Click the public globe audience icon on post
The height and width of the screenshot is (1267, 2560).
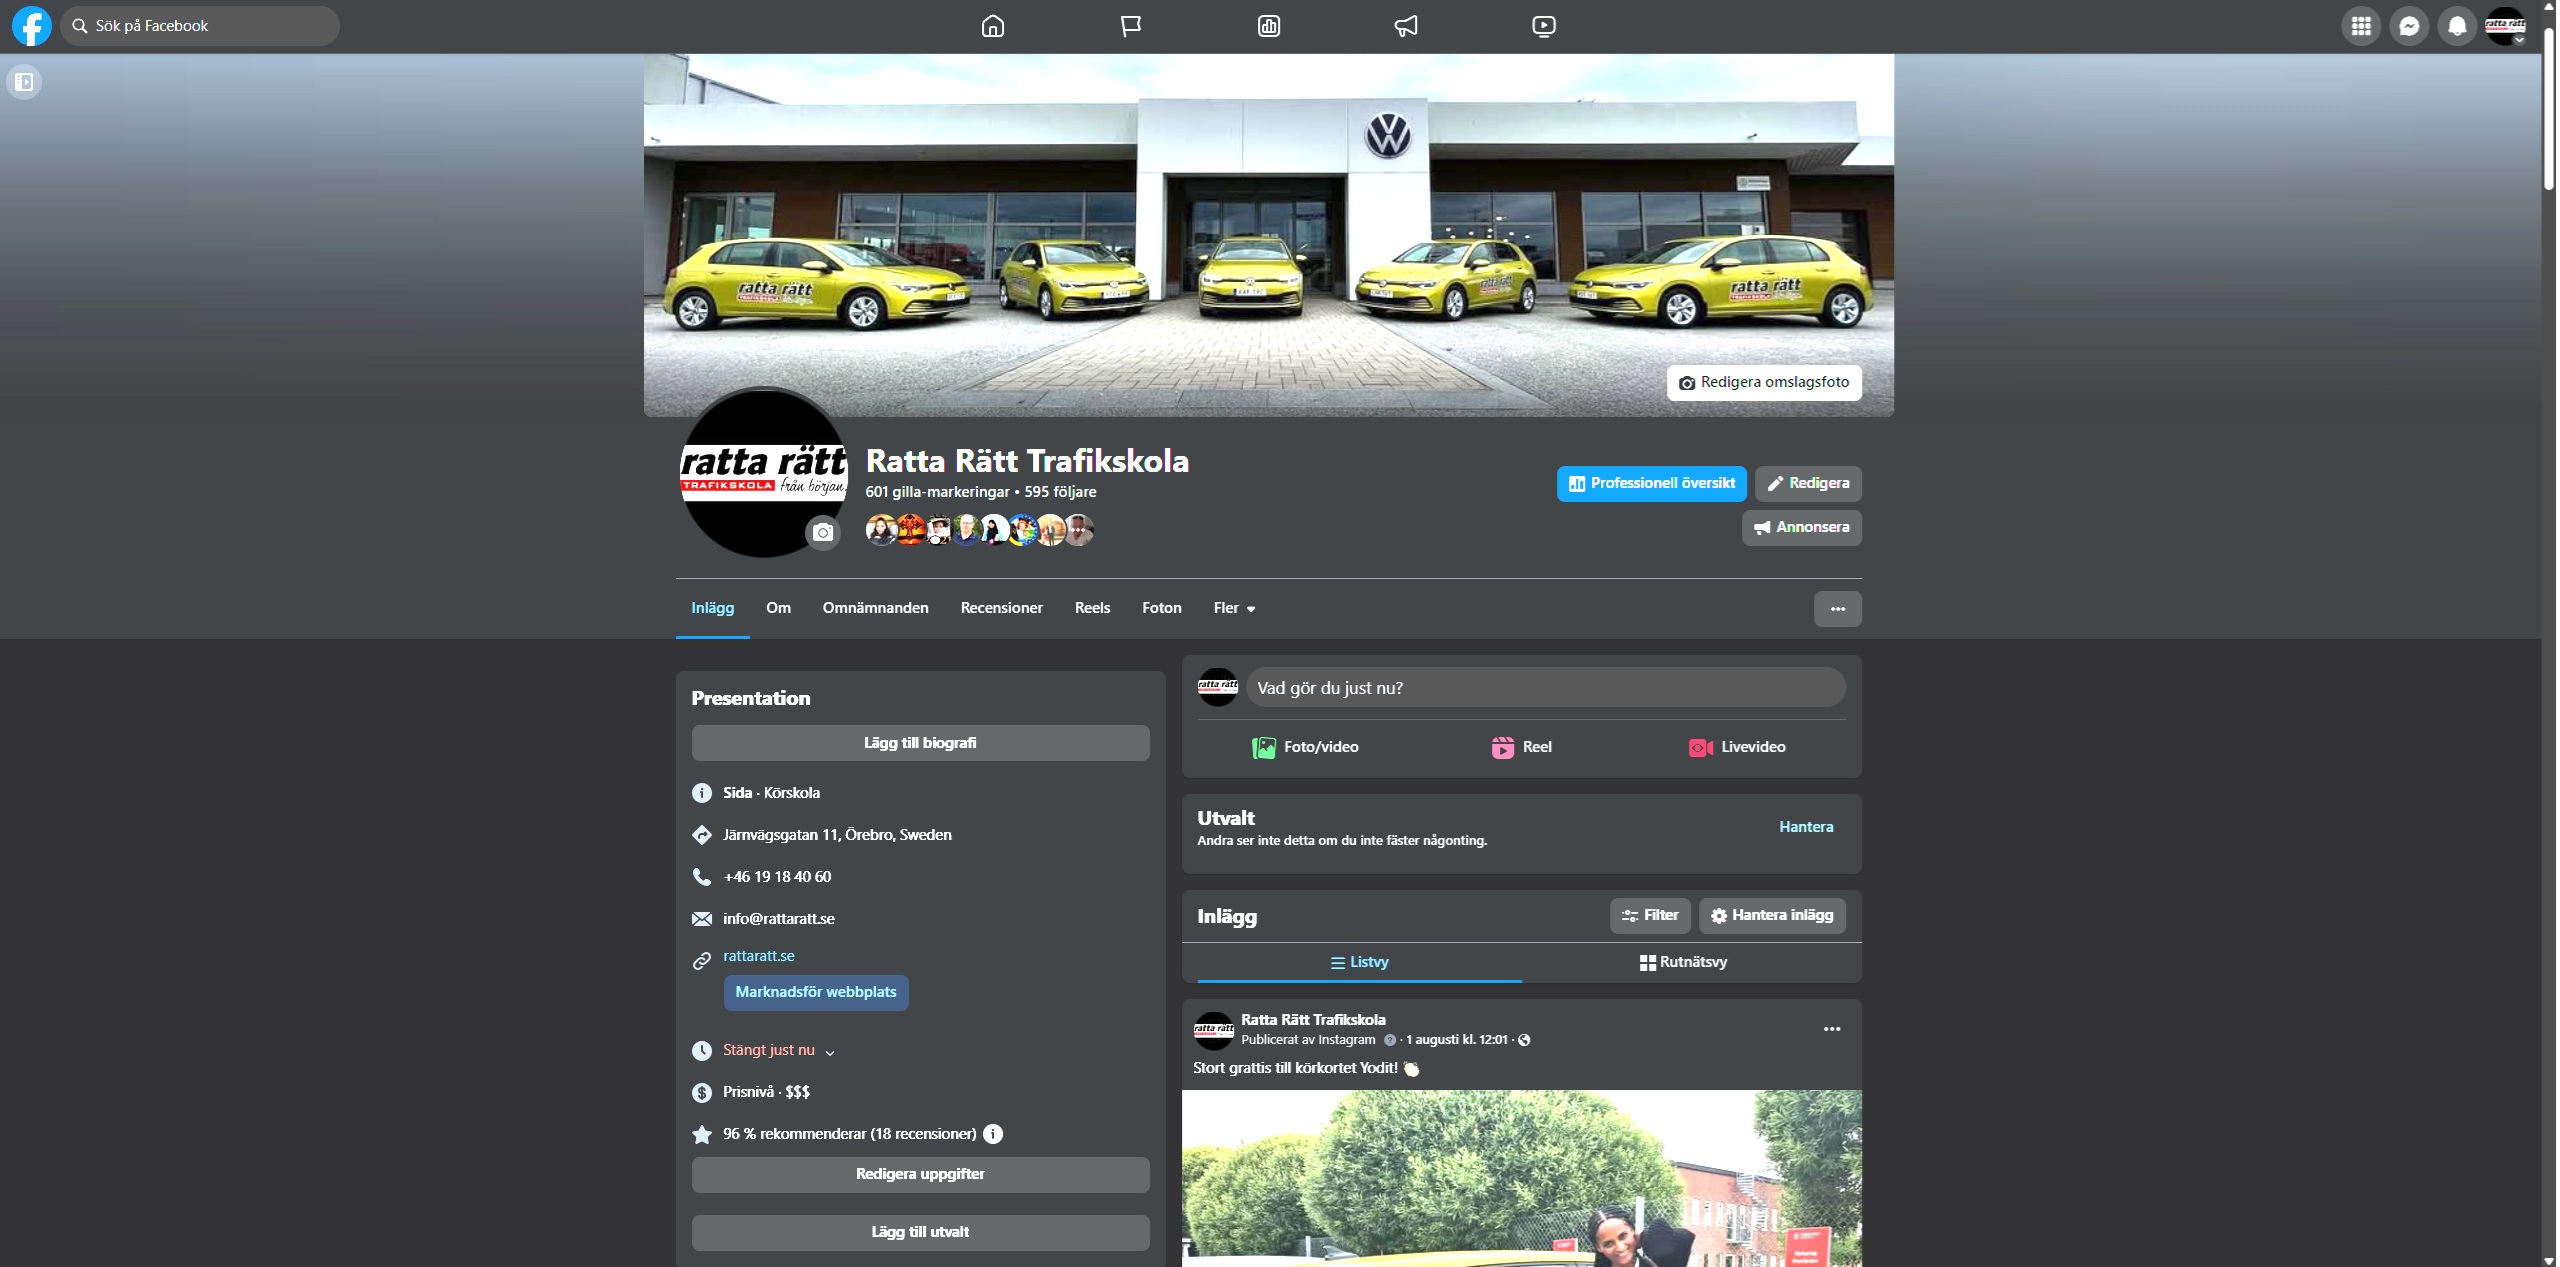tap(1524, 1040)
